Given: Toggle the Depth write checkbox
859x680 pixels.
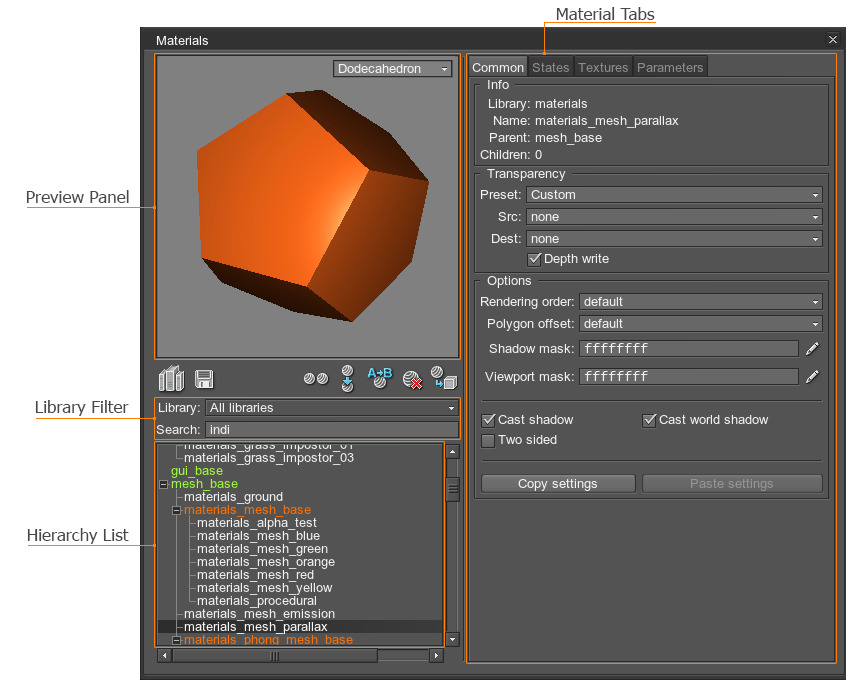Looking at the screenshot, I should 534,259.
